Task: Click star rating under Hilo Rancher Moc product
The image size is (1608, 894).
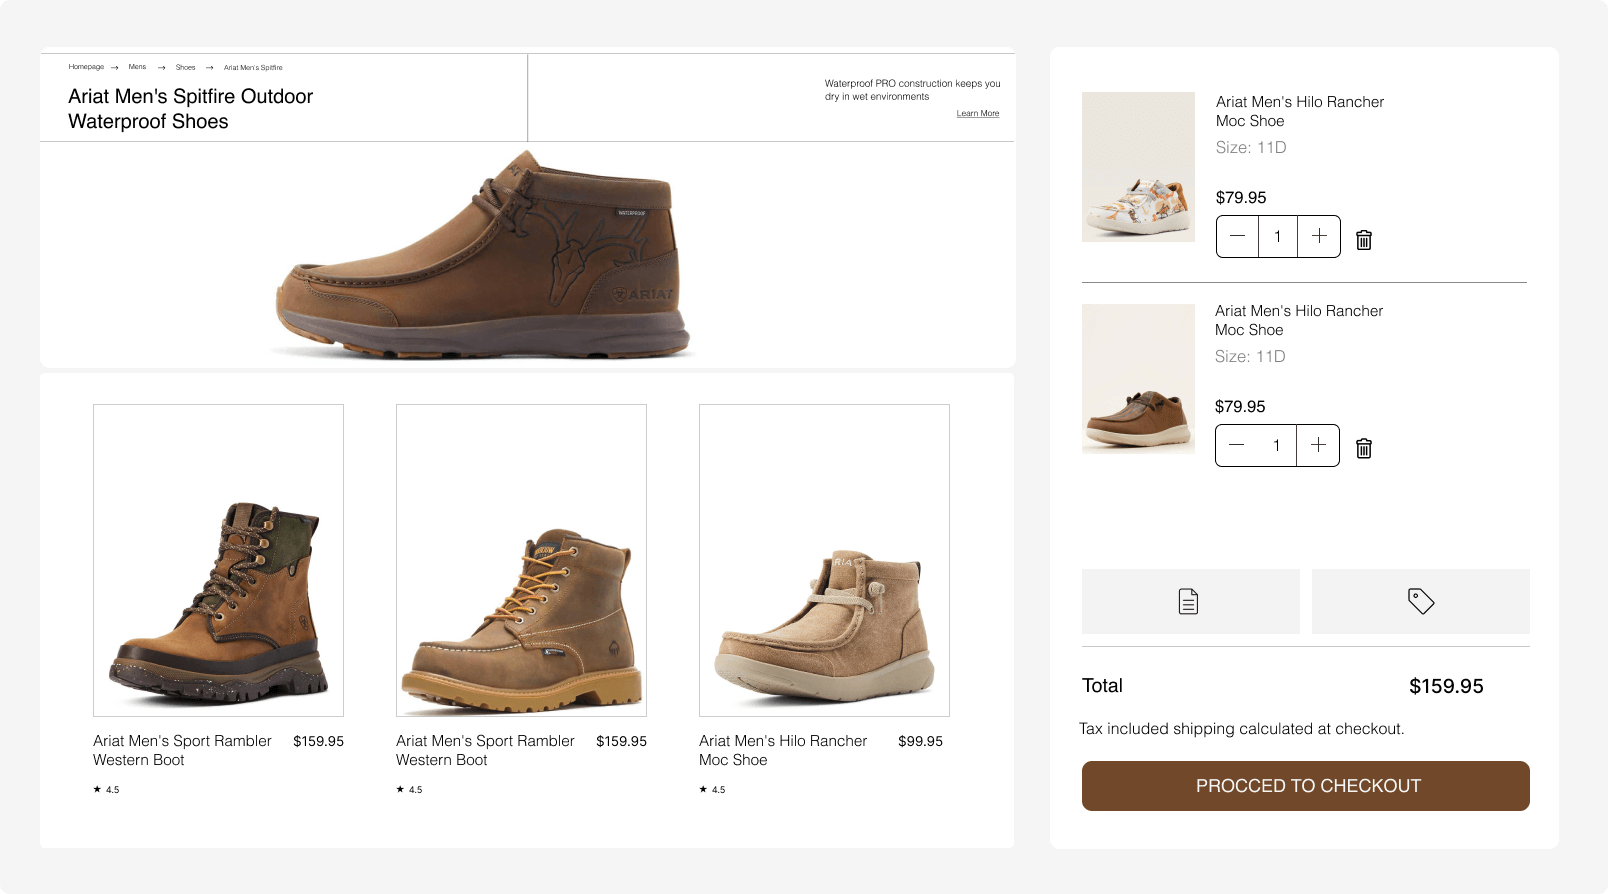Action: pyautogui.click(x=712, y=789)
